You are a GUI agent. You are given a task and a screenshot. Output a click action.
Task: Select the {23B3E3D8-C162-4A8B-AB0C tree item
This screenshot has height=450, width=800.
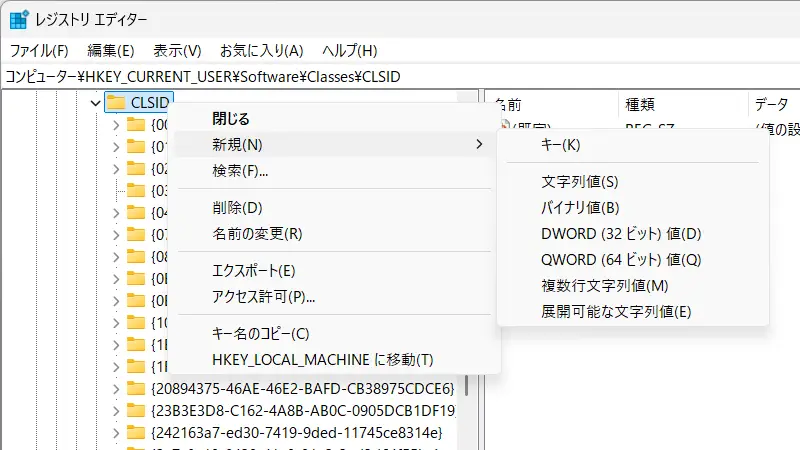[x=302, y=410]
